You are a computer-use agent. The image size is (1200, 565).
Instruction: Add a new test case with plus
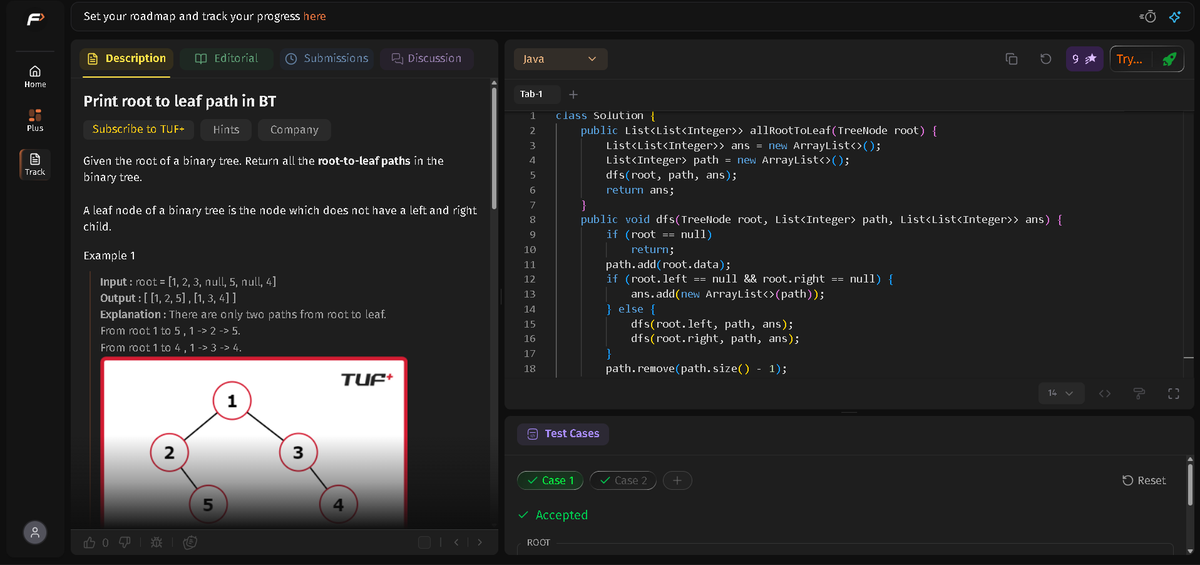tap(677, 480)
